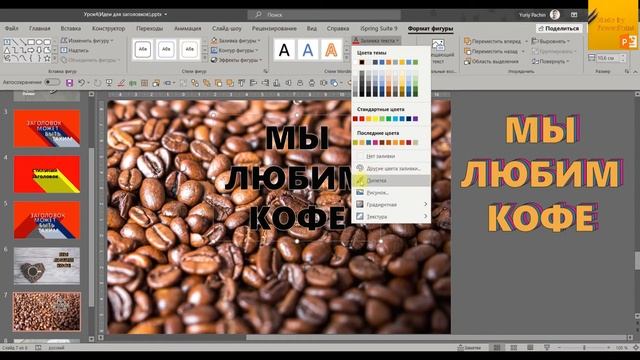Click the Alt text picture icon in ribbon

click(438, 45)
